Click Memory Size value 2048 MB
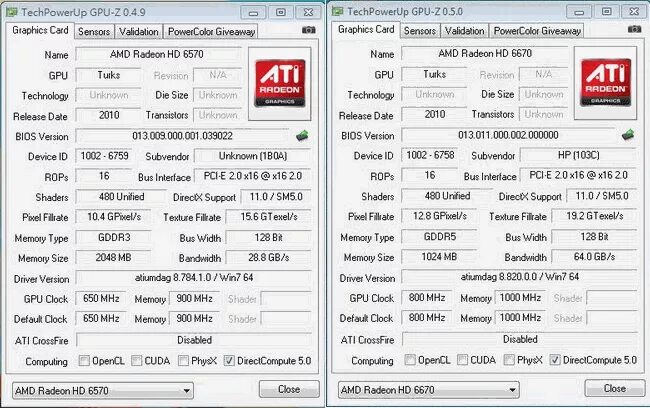This screenshot has width=650, height=408. tap(114, 257)
